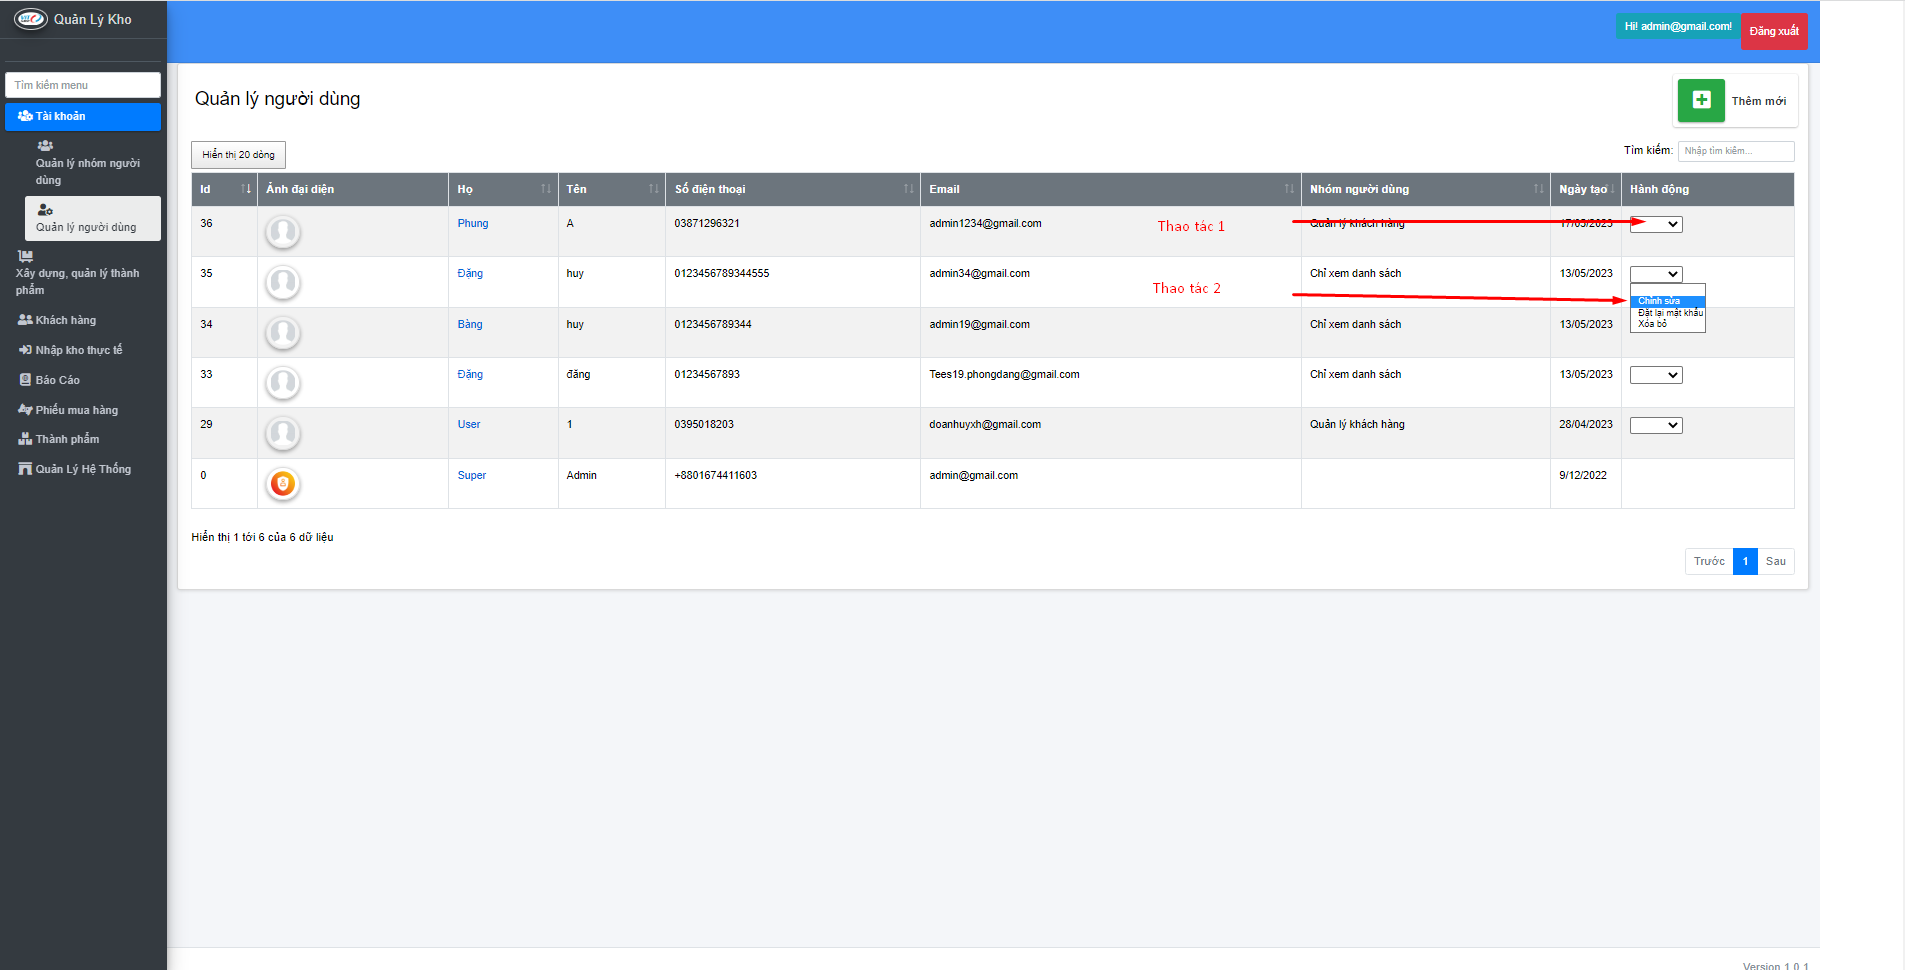Open the Super user link
This screenshot has height=970, width=1905.
pyautogui.click(x=472, y=475)
